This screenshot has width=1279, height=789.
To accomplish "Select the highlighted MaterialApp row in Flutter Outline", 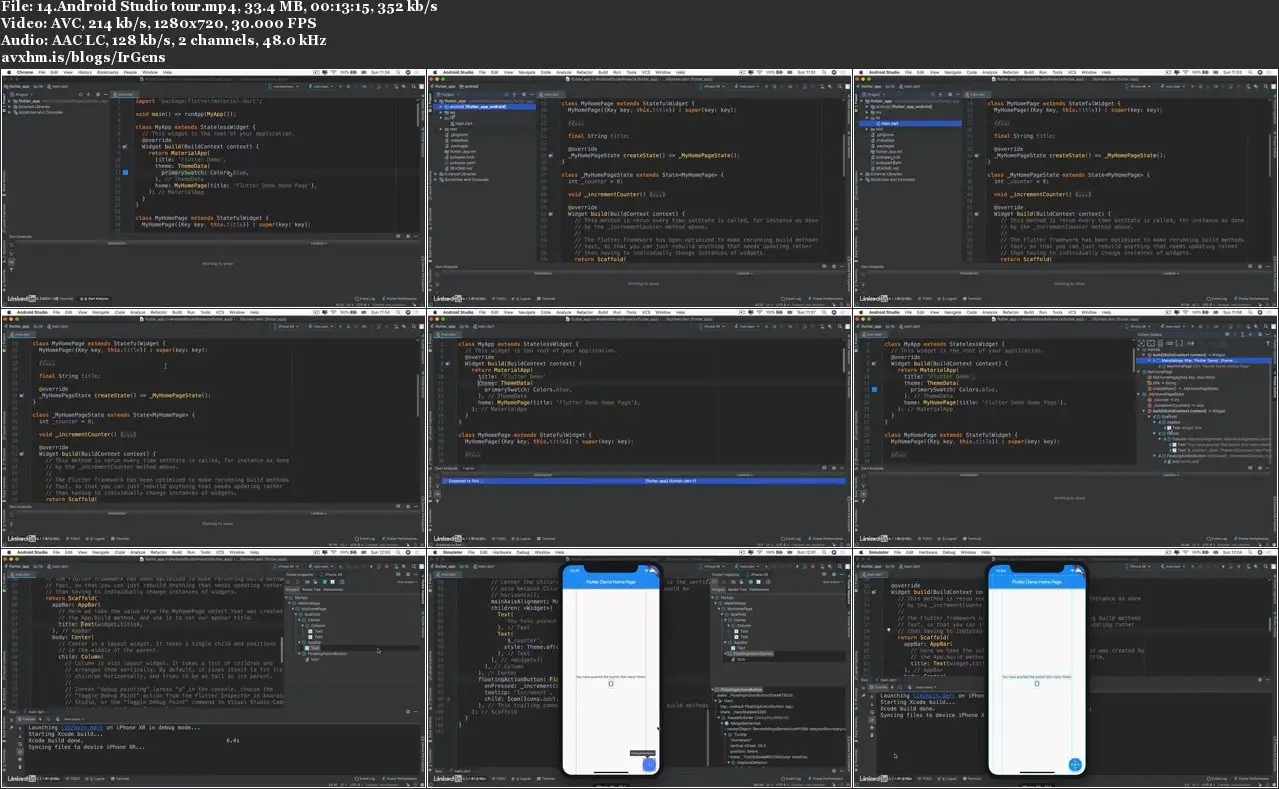I will (x=1206, y=360).
